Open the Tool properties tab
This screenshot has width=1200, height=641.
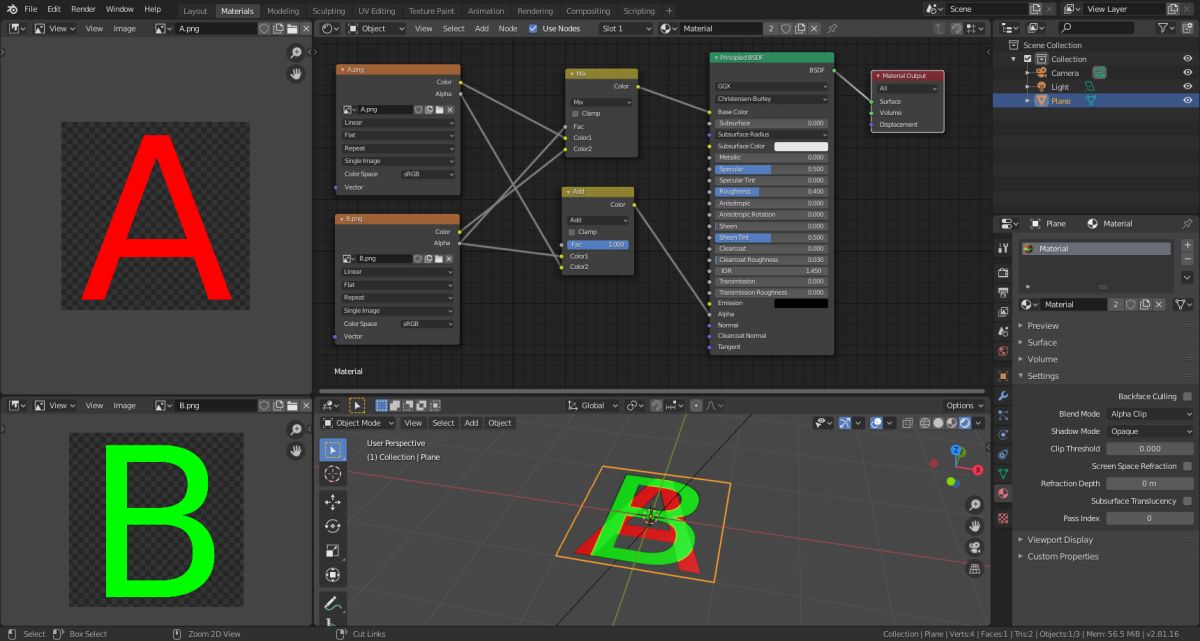pos(1003,248)
